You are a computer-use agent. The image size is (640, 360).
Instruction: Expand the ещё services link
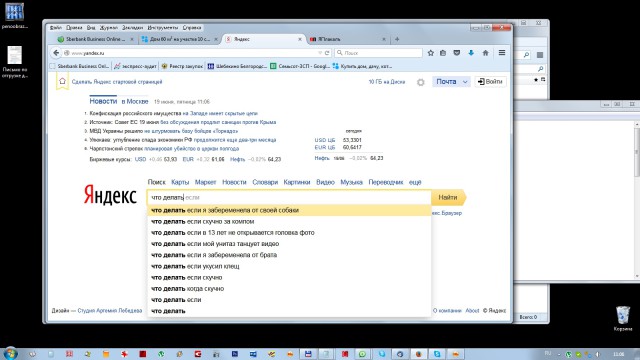pos(415,182)
